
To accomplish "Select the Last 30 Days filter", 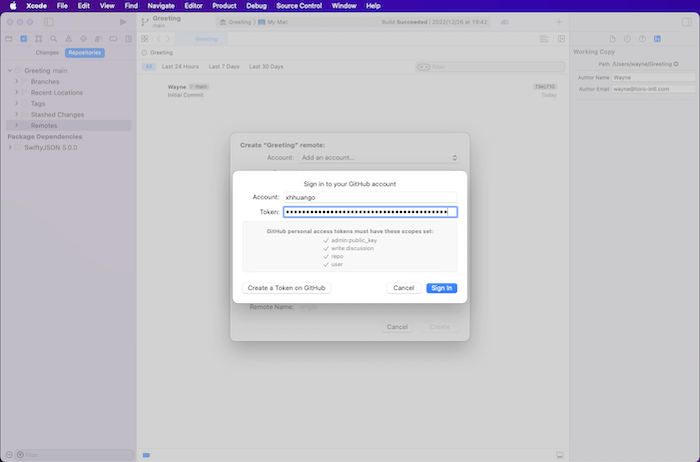I will pos(266,67).
